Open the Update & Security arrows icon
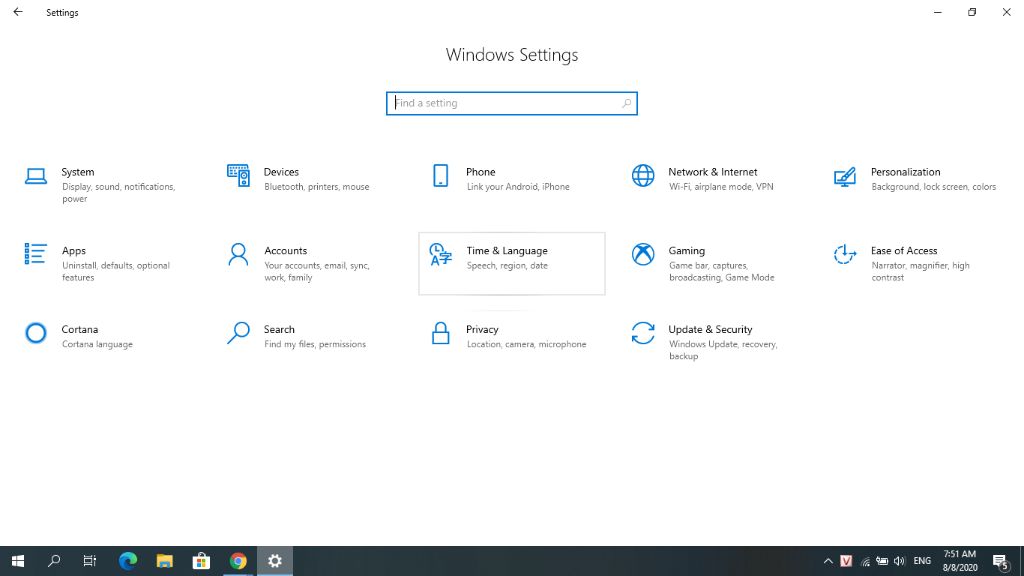 pos(643,333)
